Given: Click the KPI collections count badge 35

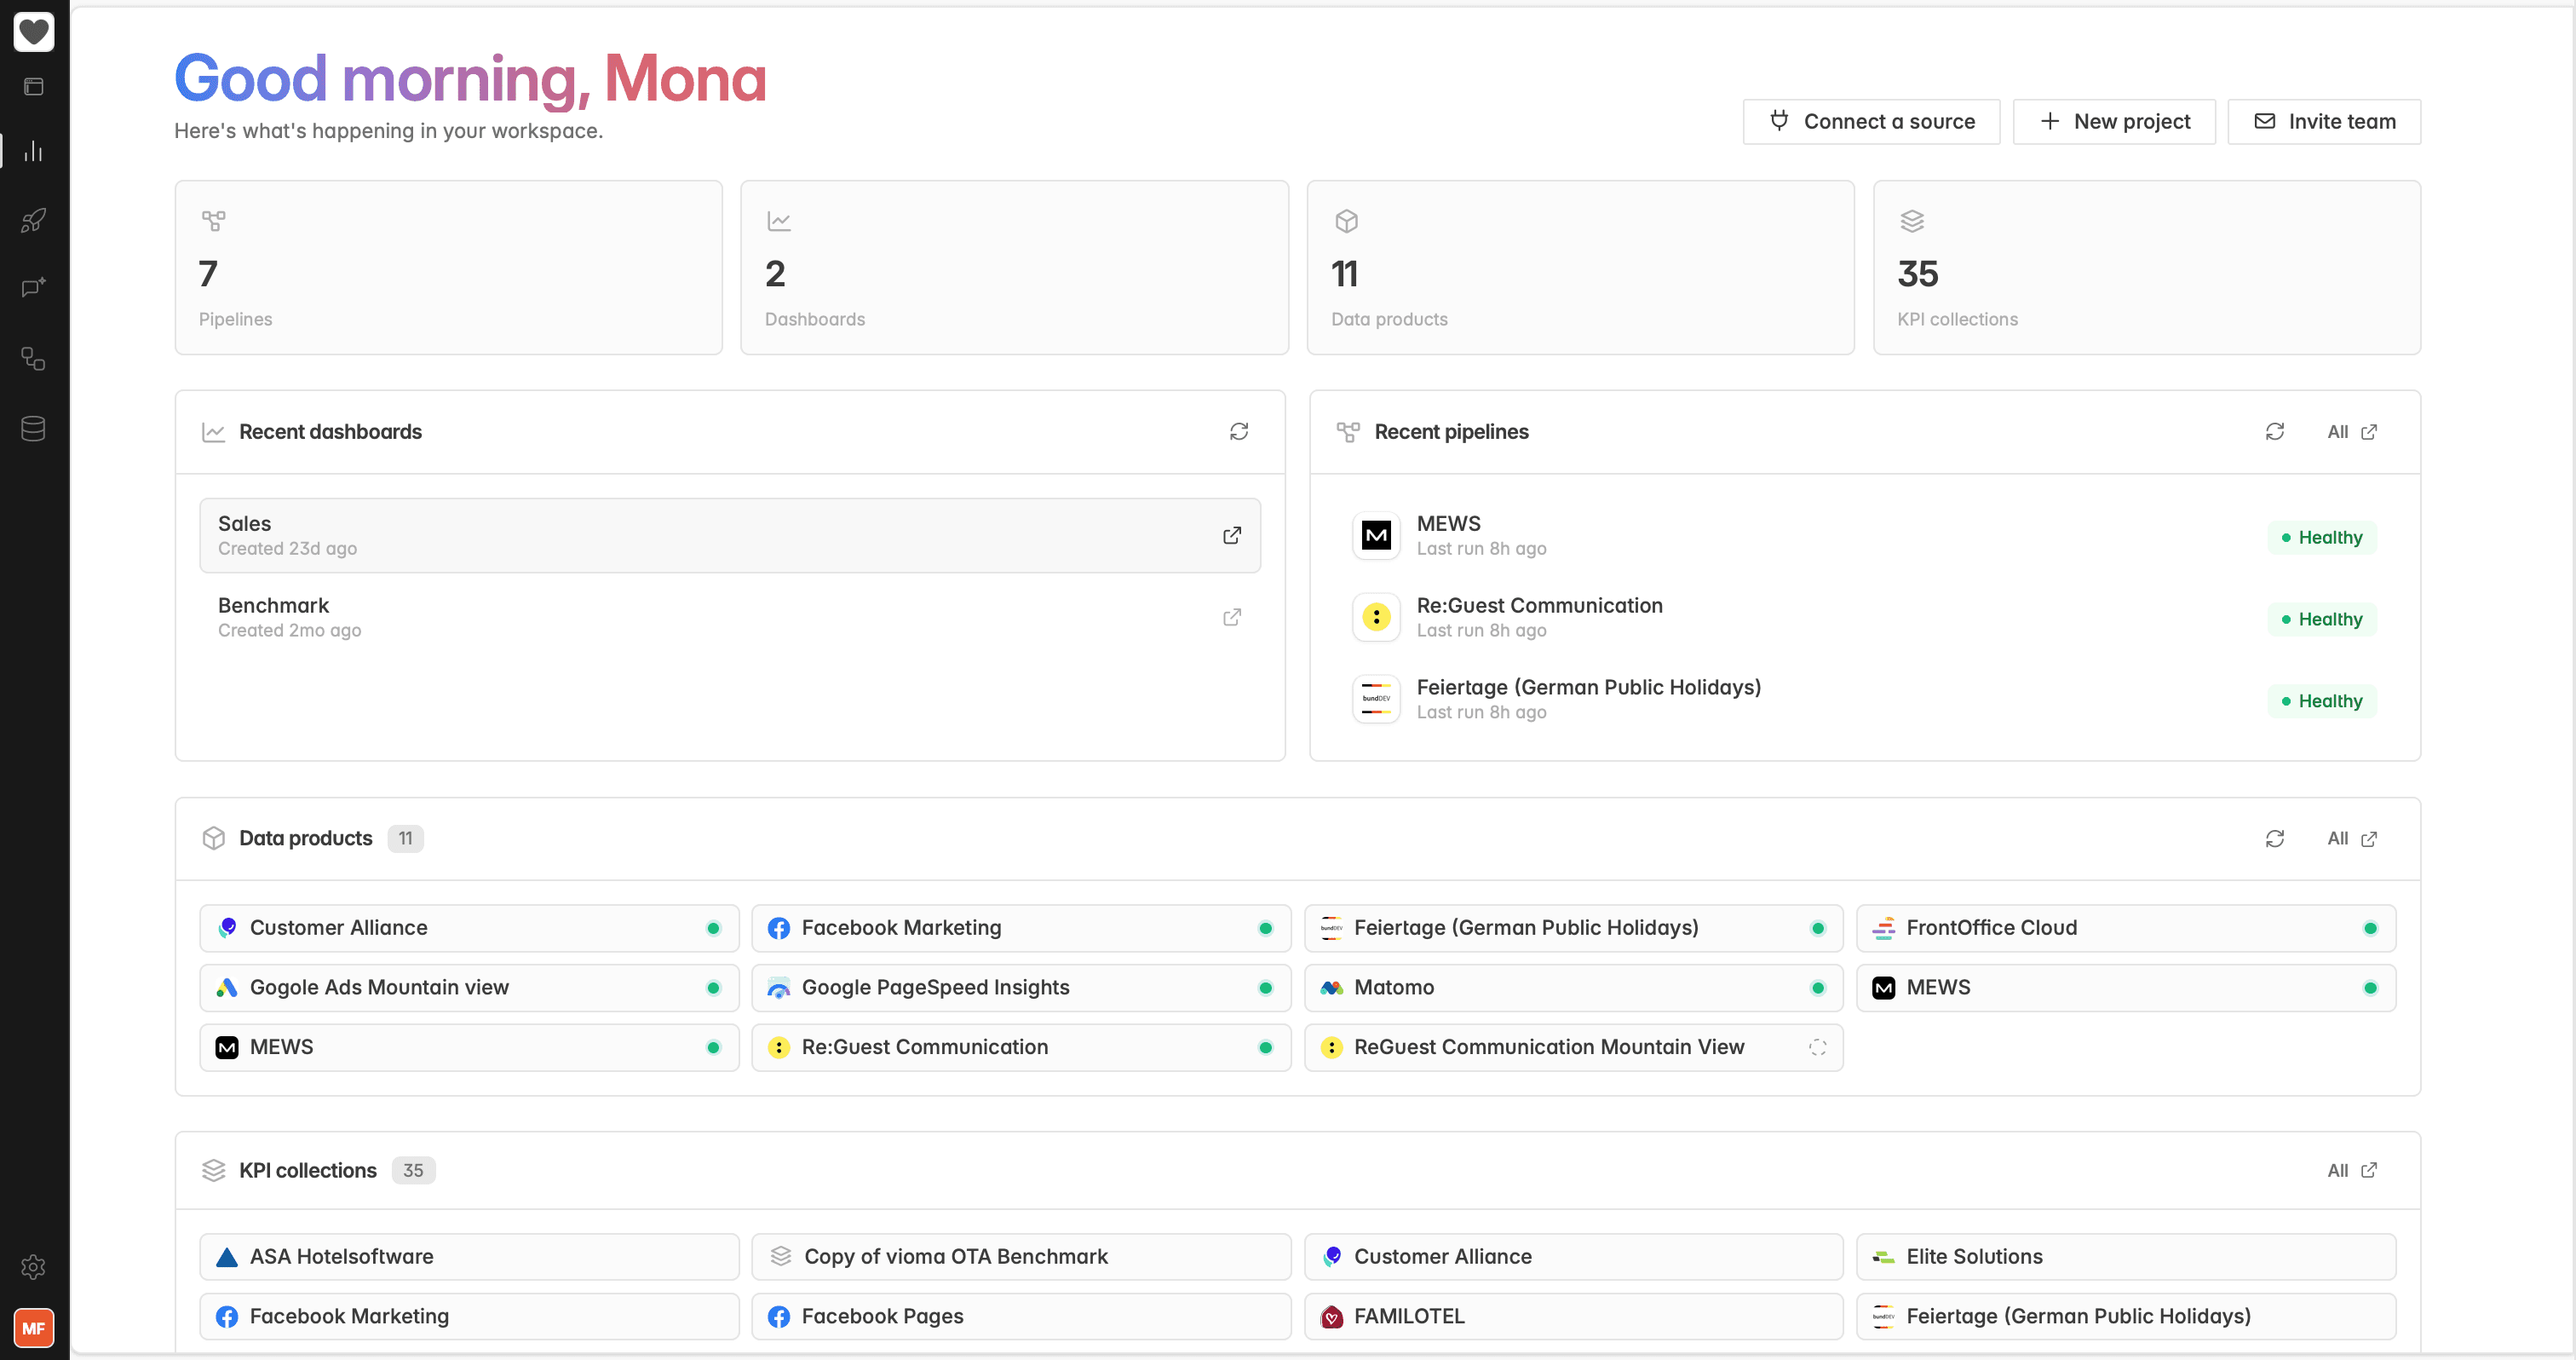Looking at the screenshot, I should [x=413, y=1171].
